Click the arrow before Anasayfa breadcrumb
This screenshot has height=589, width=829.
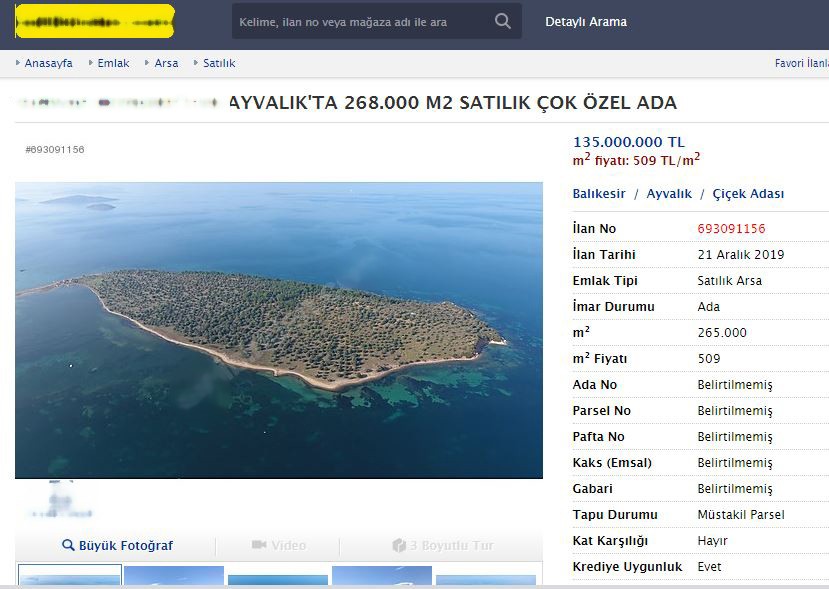pos(17,62)
